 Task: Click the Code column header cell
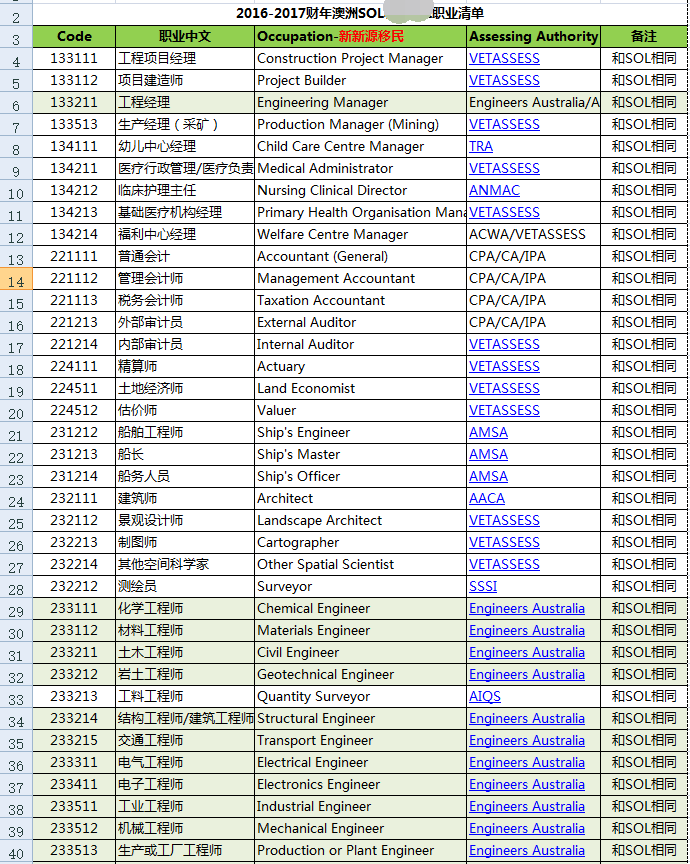tap(74, 37)
